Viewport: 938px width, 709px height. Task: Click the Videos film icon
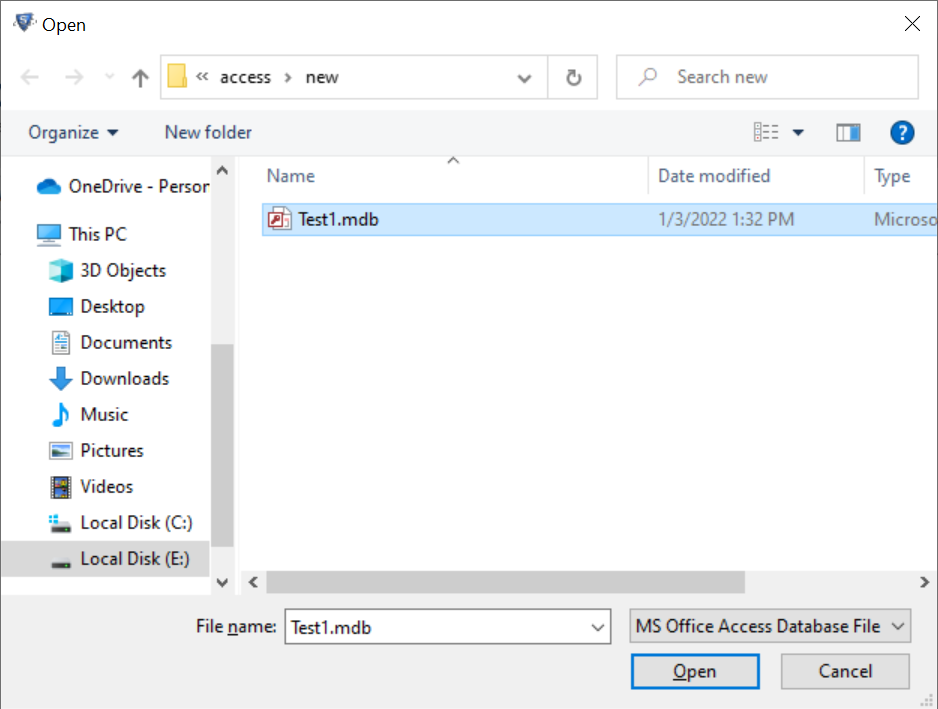pyautogui.click(x=60, y=487)
